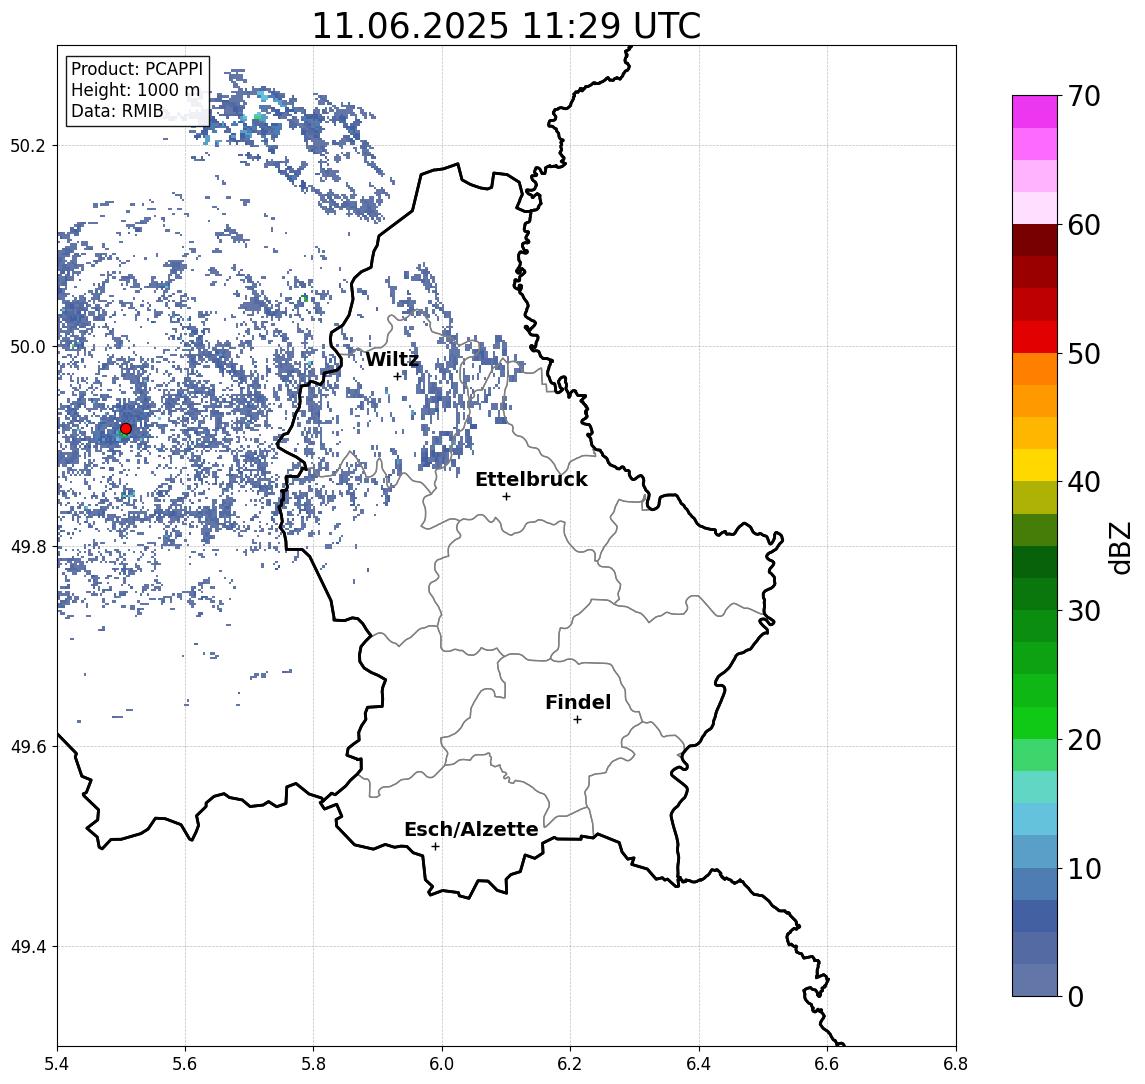Click the 50.2 latitude axis label
The width and height of the screenshot is (1145, 1084).
tap(28, 145)
